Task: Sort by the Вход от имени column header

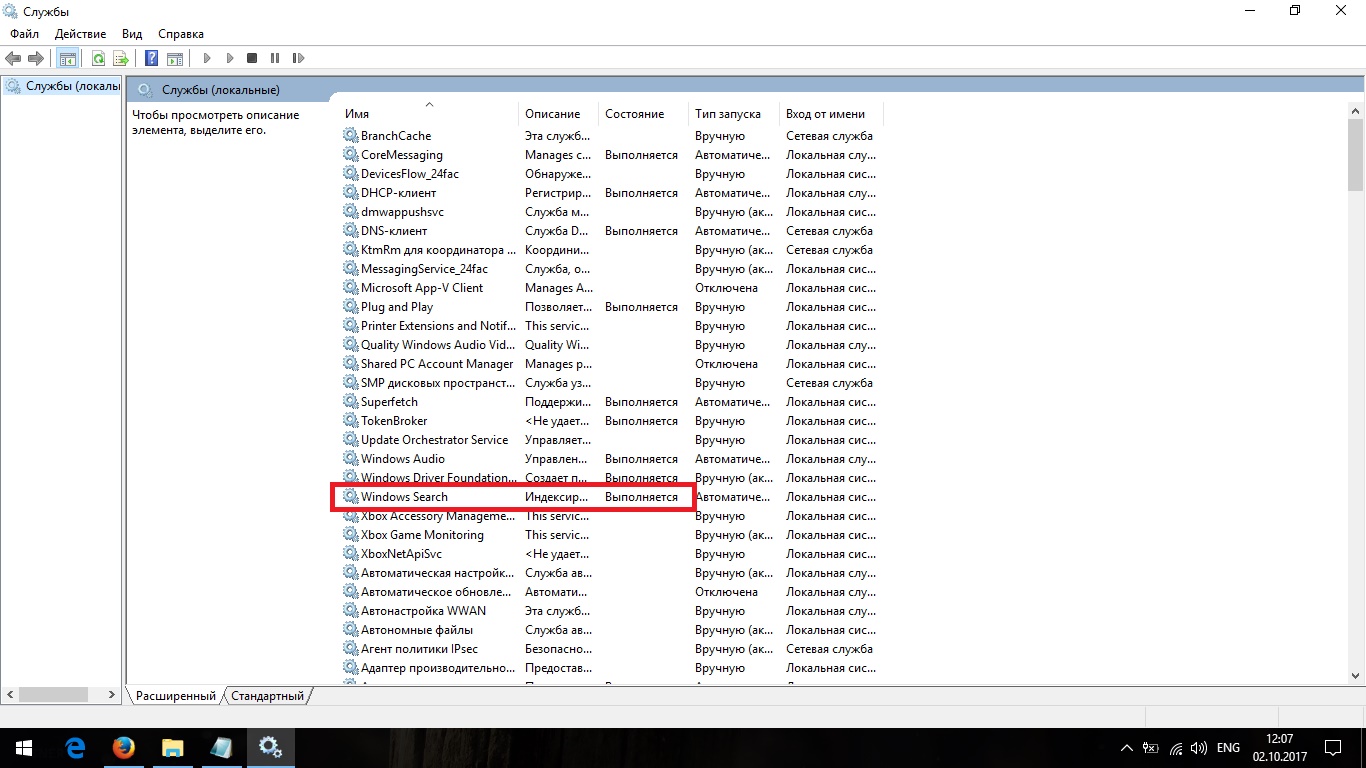Action: (x=830, y=114)
